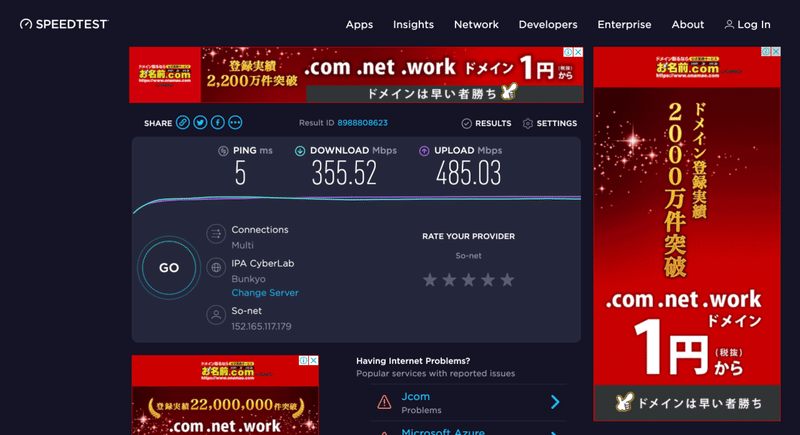The width and height of the screenshot is (800, 435).
Task: Expand the Jcom problems chevron
Action: (555, 402)
